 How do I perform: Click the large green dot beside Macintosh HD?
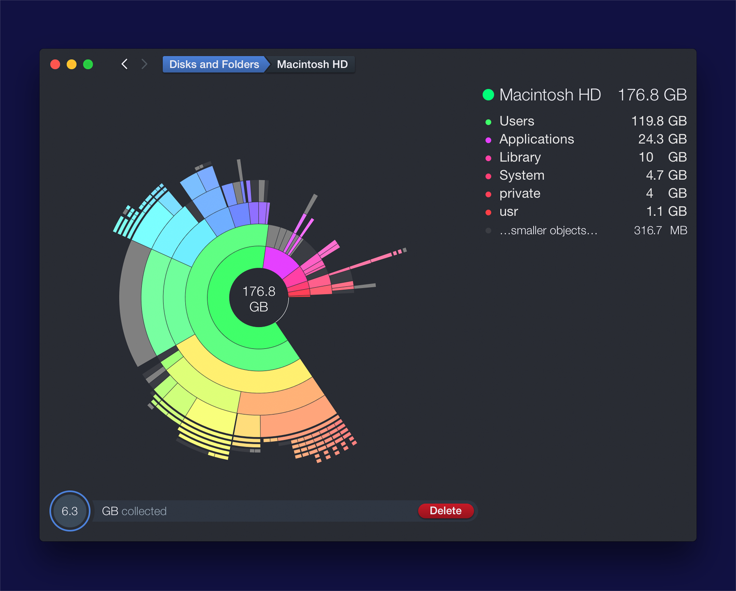(x=488, y=95)
